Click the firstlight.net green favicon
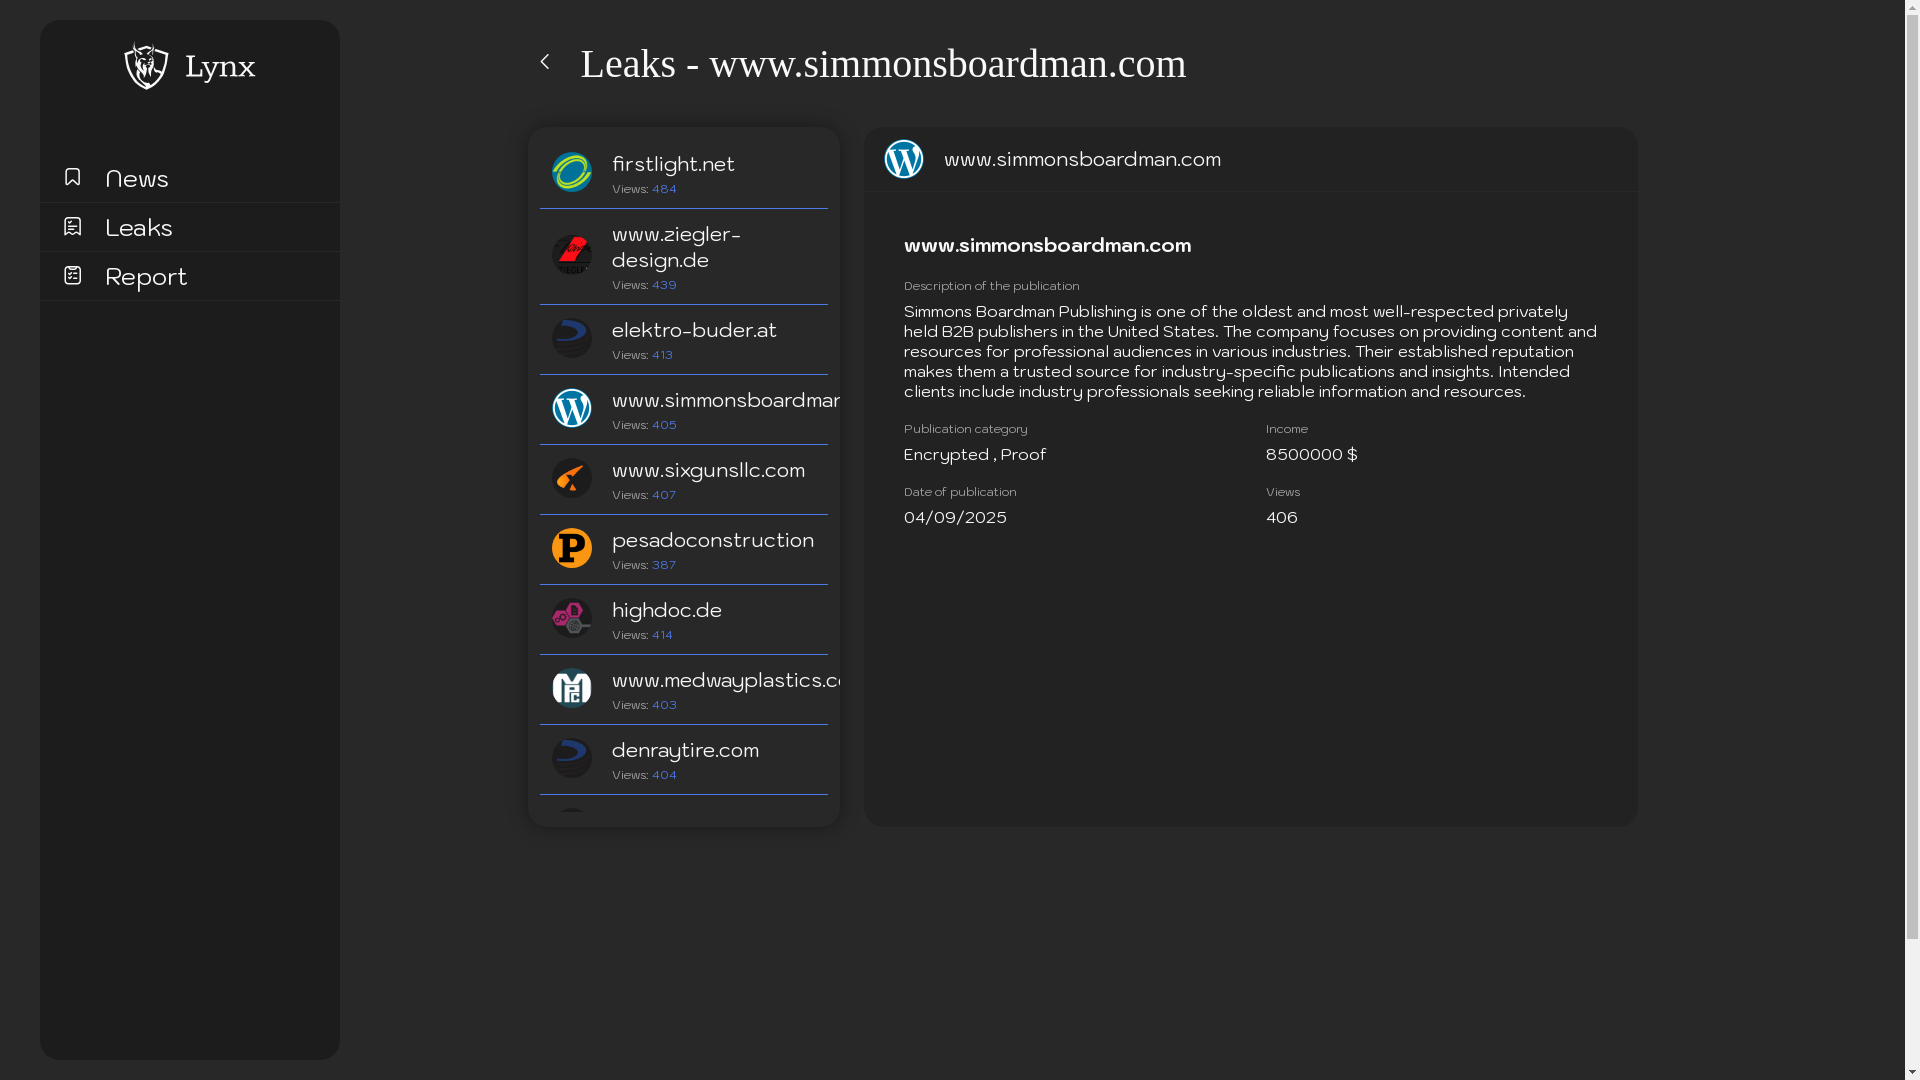Image resolution: width=1920 pixels, height=1080 pixels. coord(571,172)
